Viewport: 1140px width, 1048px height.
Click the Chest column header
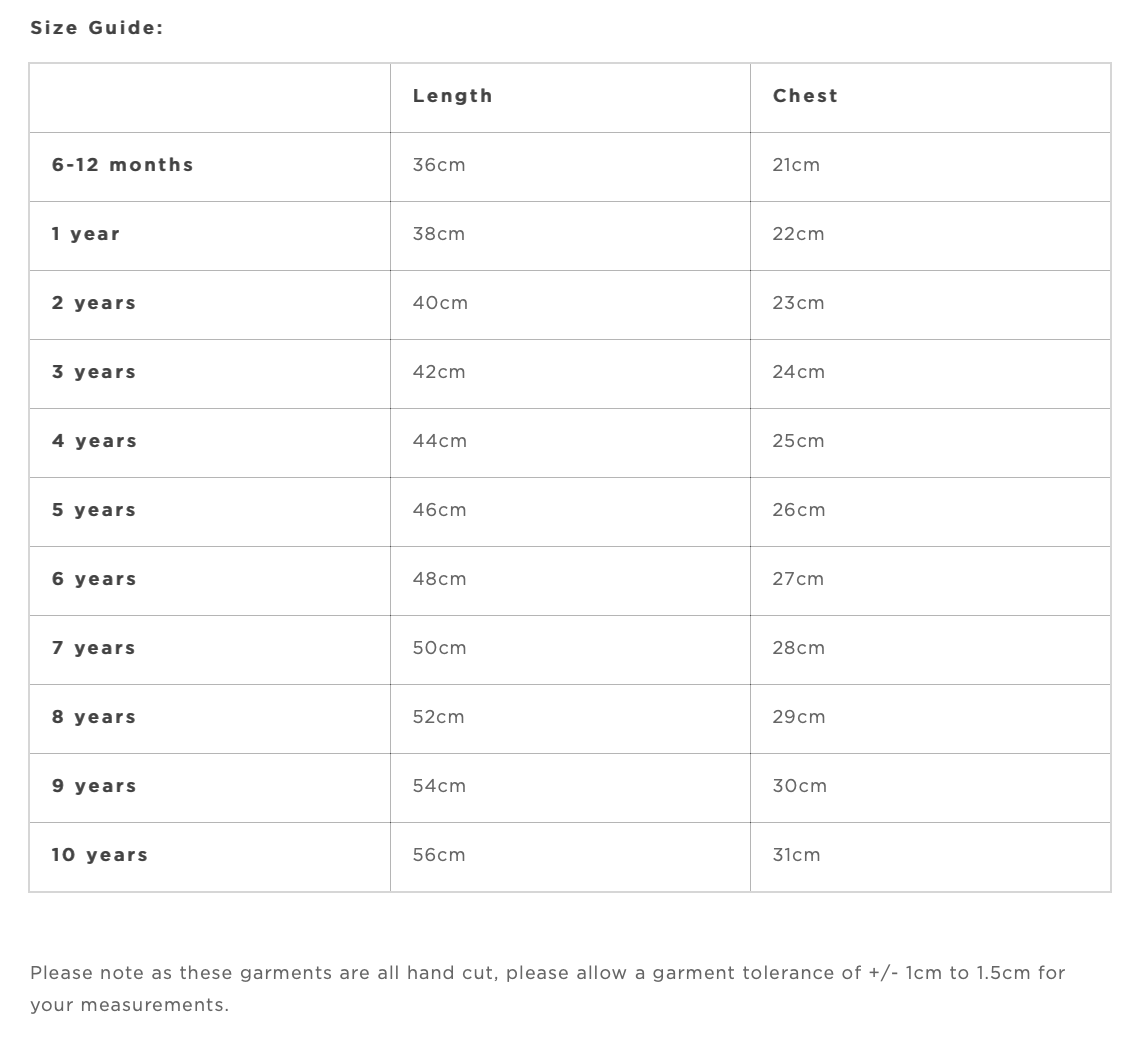pyautogui.click(x=805, y=96)
